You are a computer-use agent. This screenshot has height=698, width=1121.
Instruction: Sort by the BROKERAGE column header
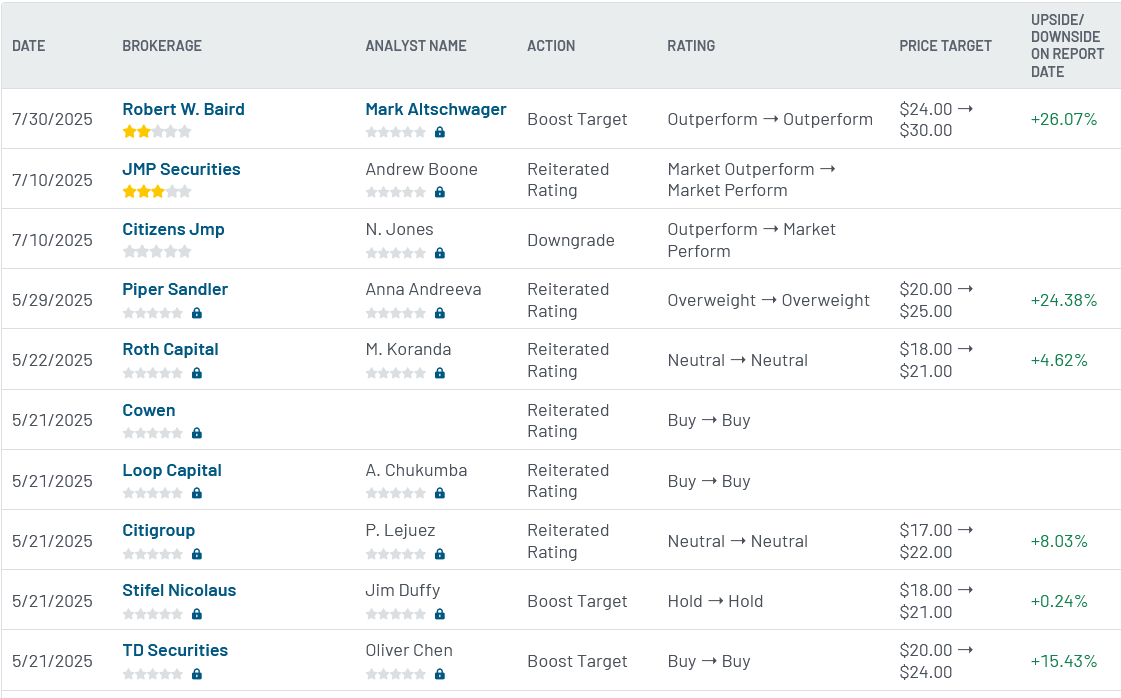click(162, 46)
